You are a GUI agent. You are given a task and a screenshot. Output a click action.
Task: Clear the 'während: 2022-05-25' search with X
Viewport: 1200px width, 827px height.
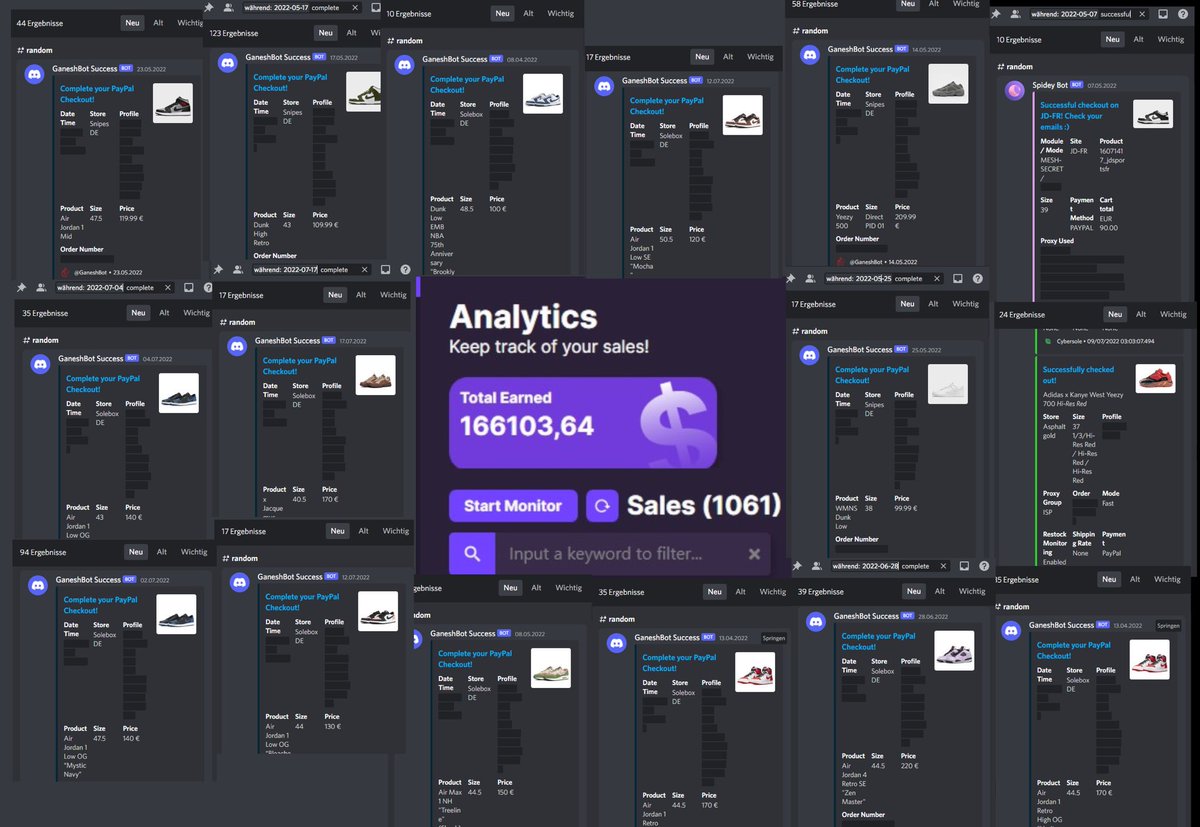coord(936,279)
